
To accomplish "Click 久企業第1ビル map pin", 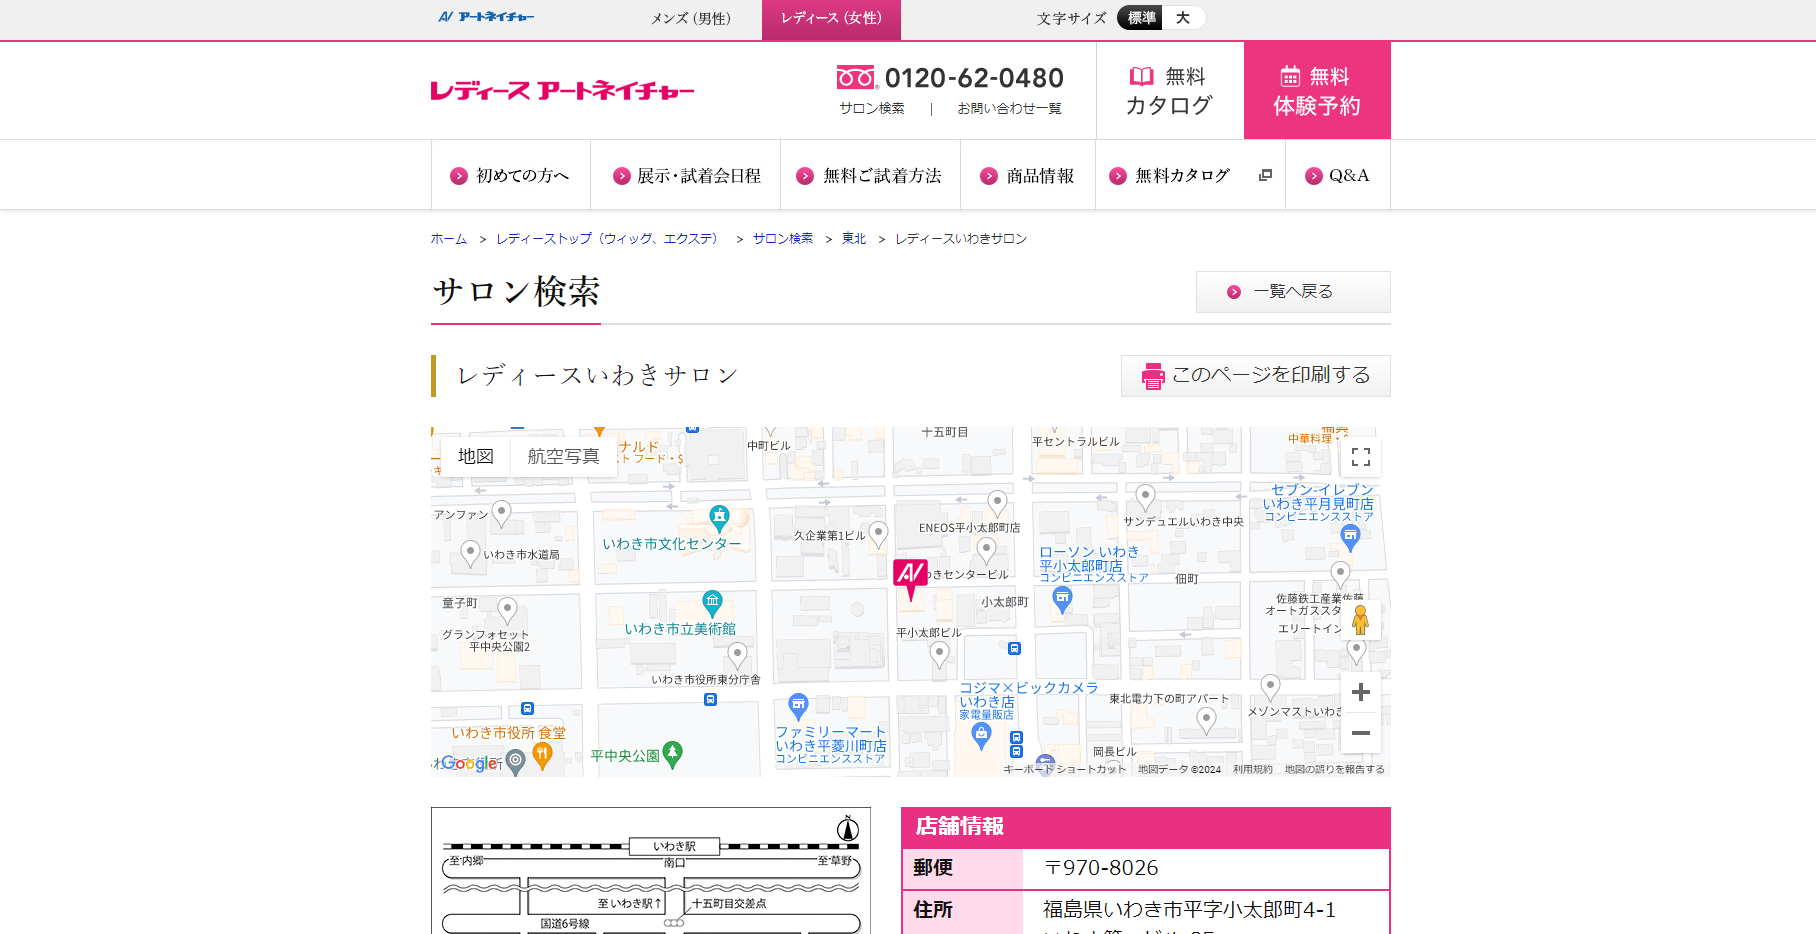I will point(878,535).
